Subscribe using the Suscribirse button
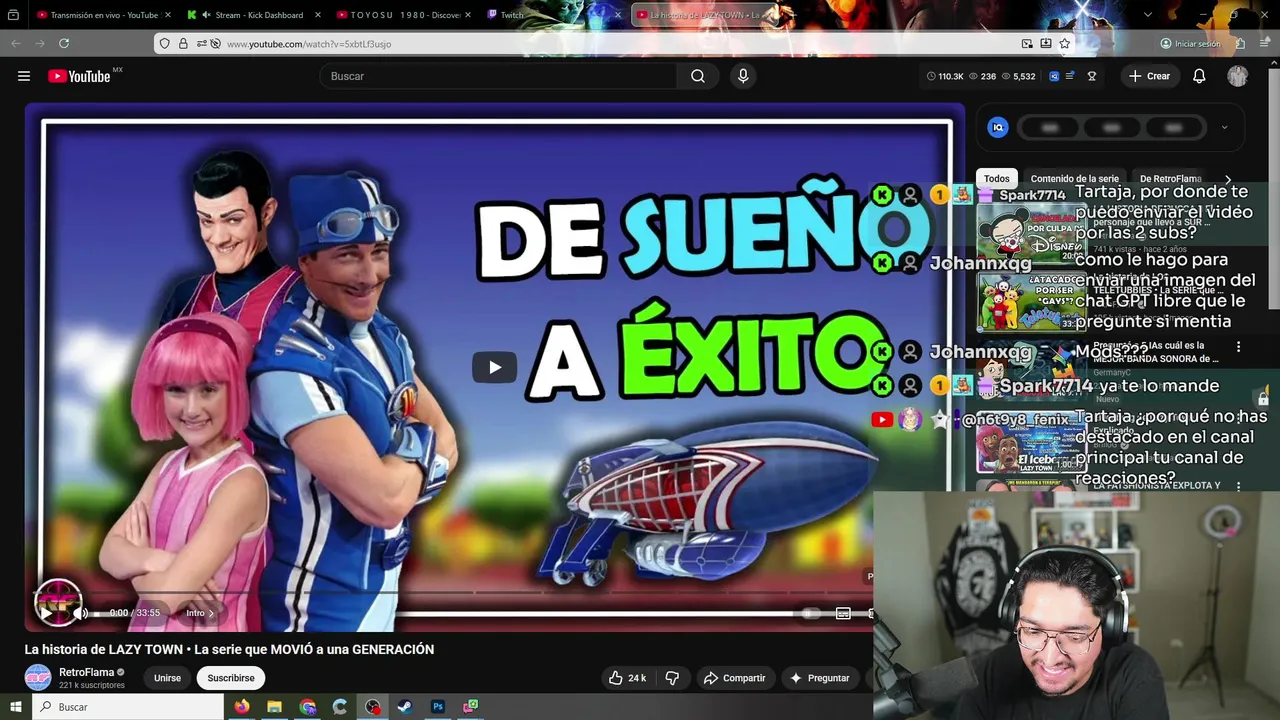The height and width of the screenshot is (720, 1280). (x=231, y=678)
